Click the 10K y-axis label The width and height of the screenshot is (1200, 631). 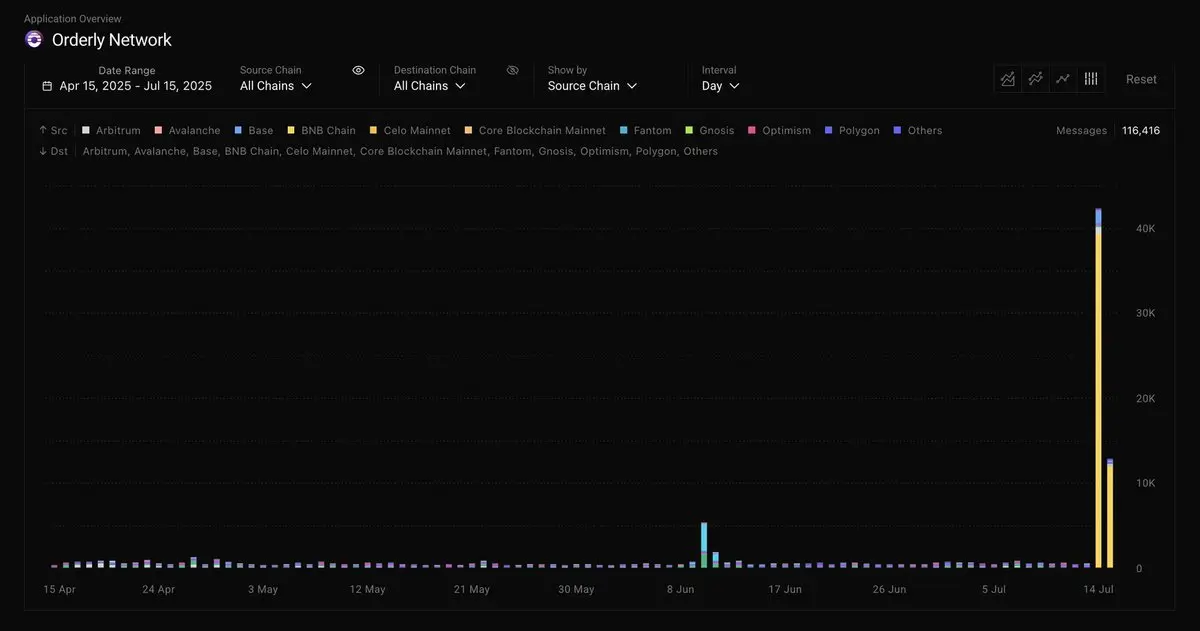point(1145,483)
